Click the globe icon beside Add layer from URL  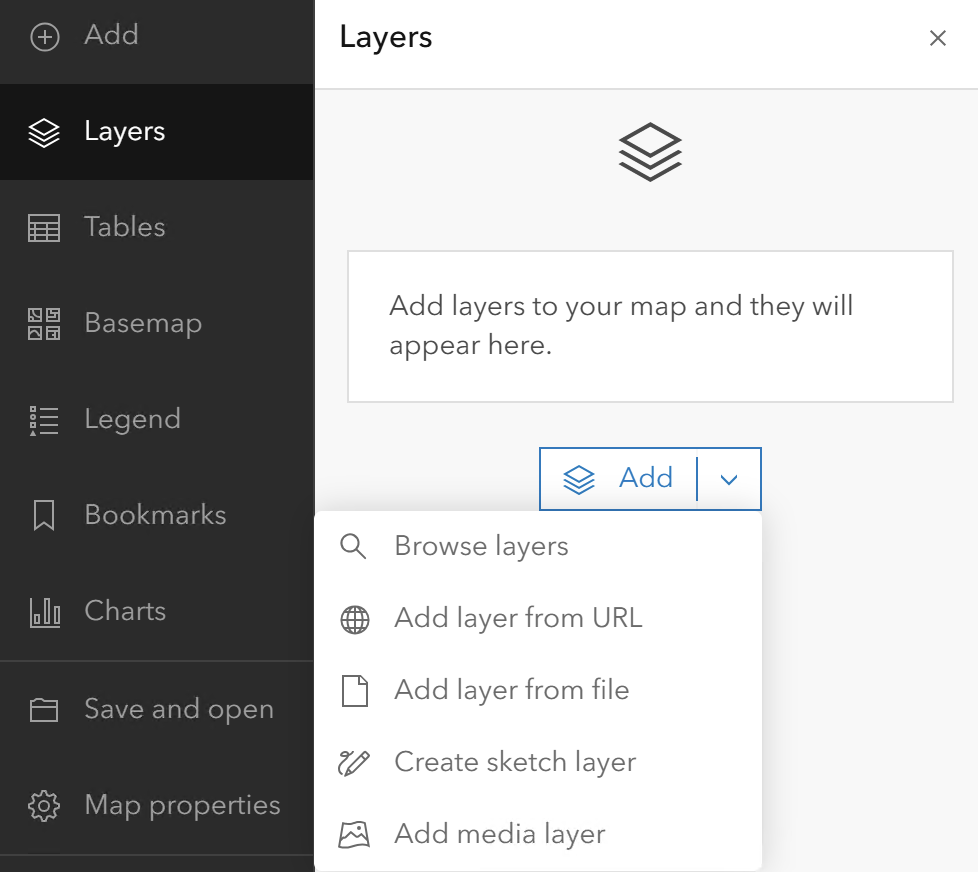355,620
